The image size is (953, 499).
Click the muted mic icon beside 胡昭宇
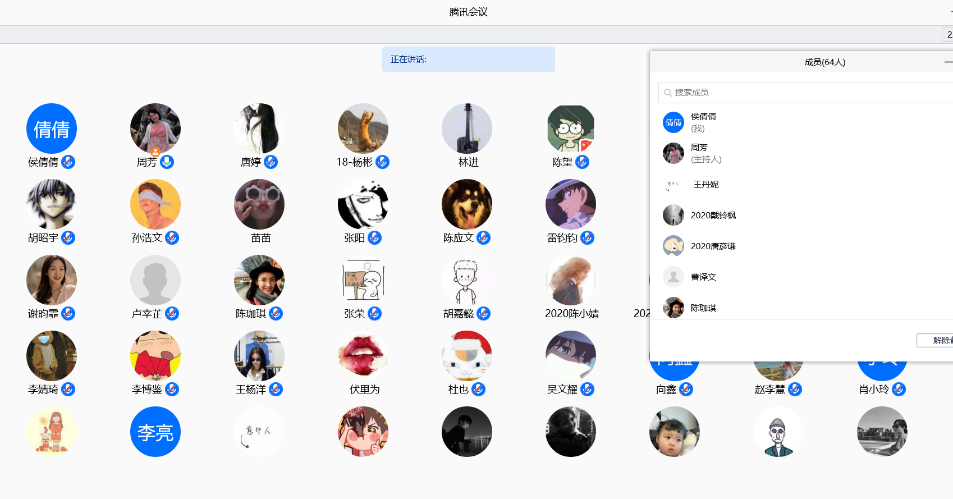pos(68,238)
